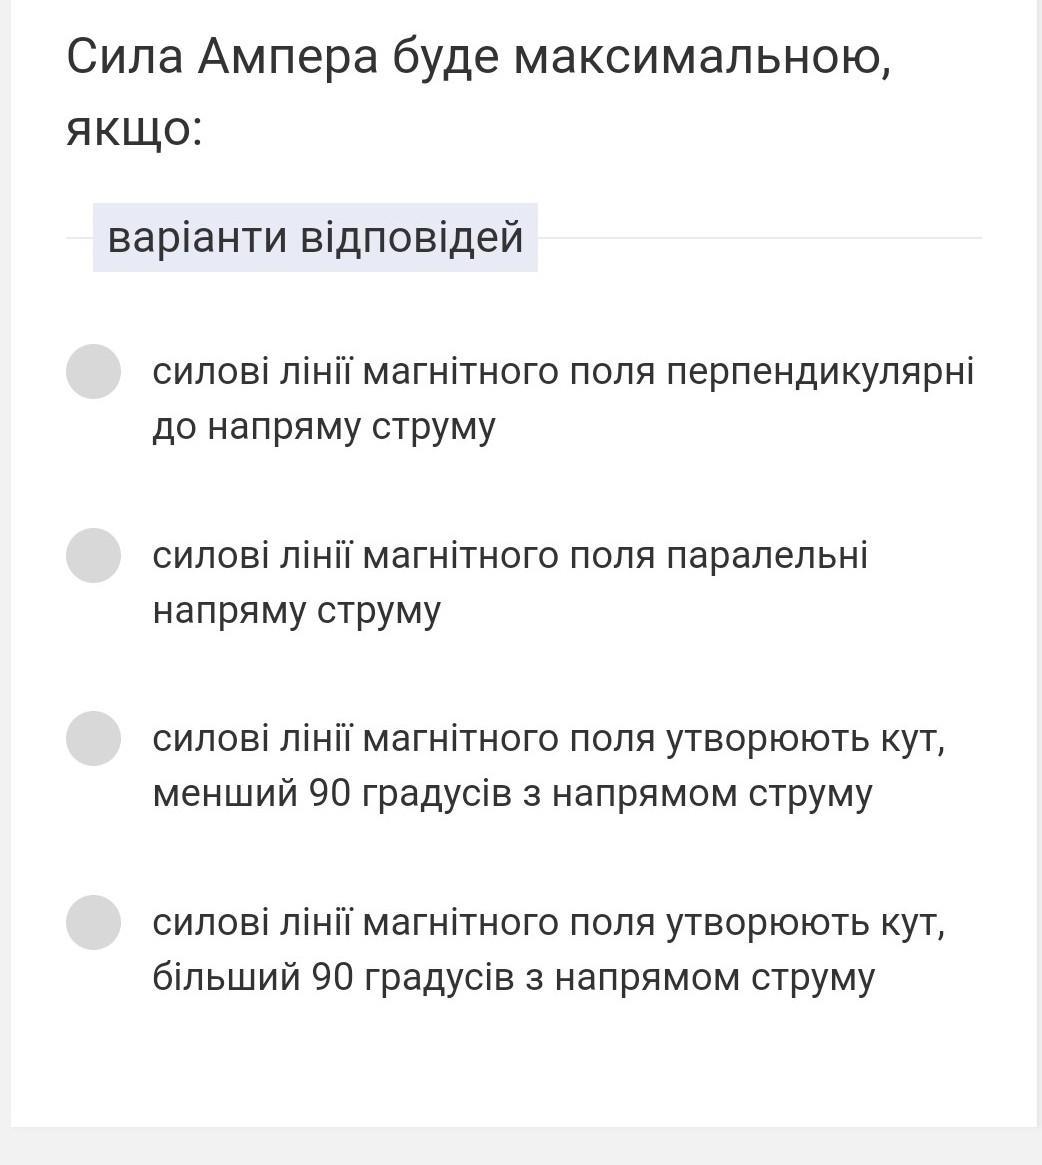Click the line 'більший 90 градусів з напрямом струму'
Screen dimensions: 1042x1165
tap(513, 977)
